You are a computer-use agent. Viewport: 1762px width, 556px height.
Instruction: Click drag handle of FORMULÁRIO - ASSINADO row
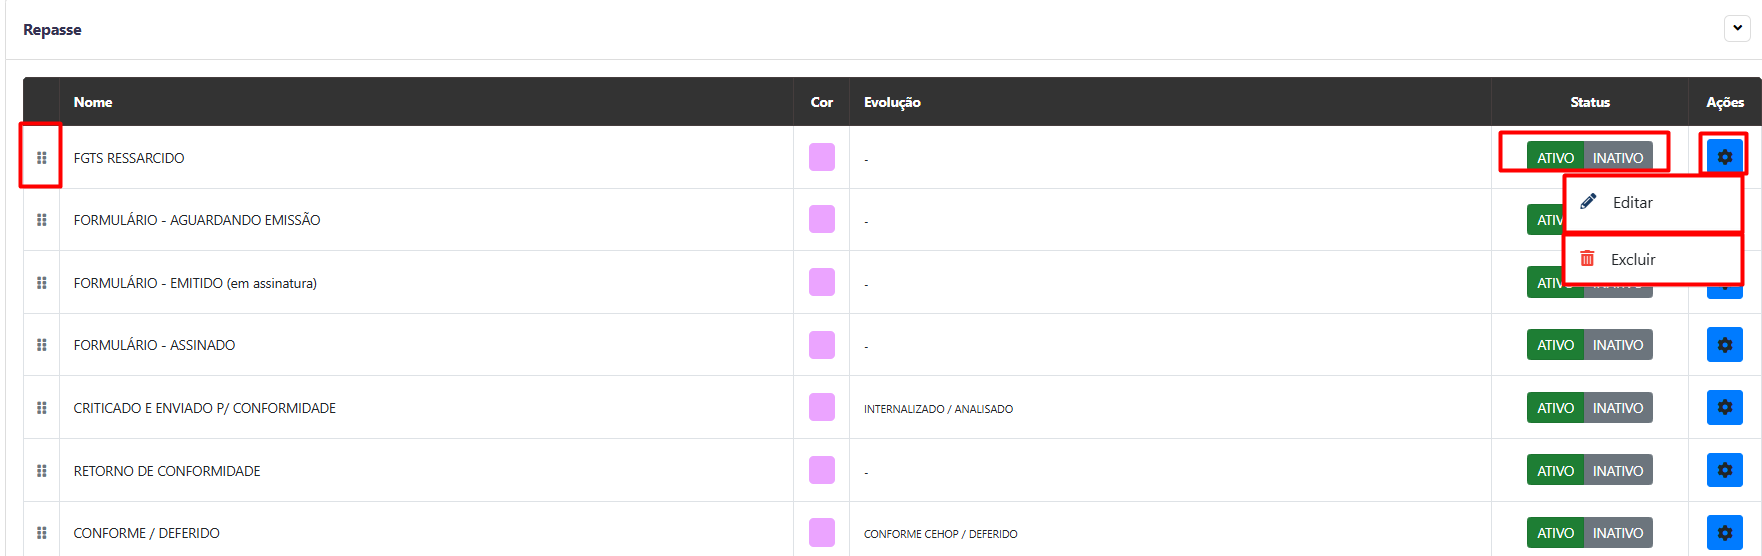point(41,345)
